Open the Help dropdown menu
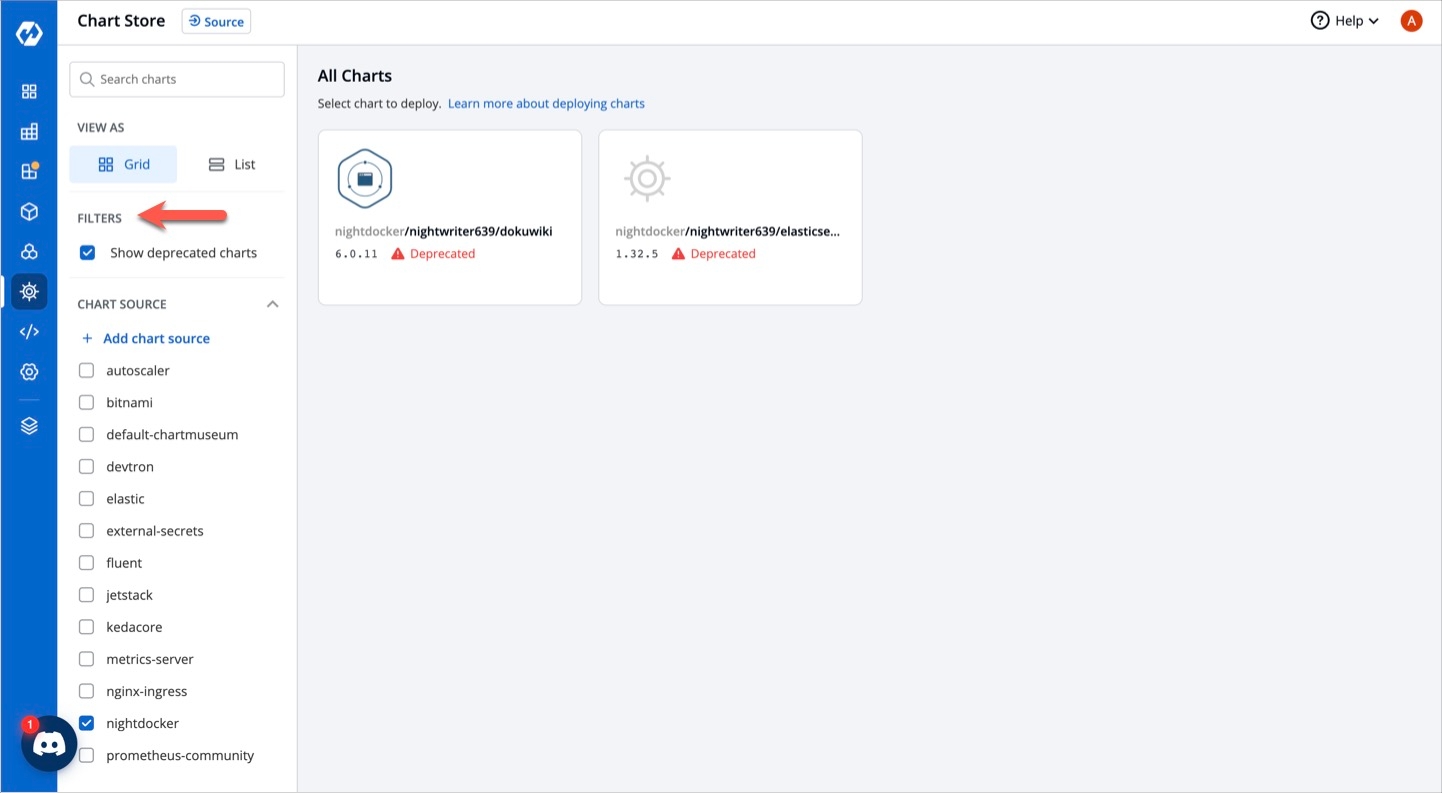 (x=1345, y=21)
